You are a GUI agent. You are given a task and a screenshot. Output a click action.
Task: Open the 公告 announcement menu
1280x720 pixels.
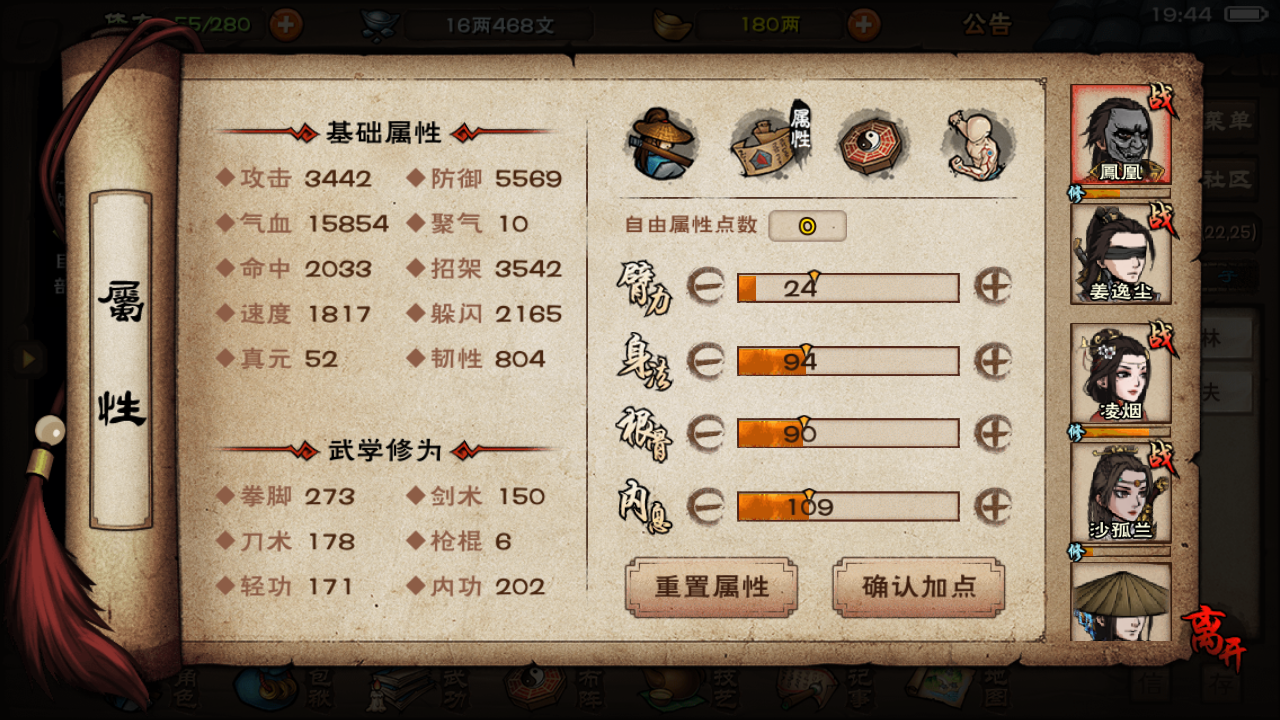pyautogui.click(x=987, y=24)
